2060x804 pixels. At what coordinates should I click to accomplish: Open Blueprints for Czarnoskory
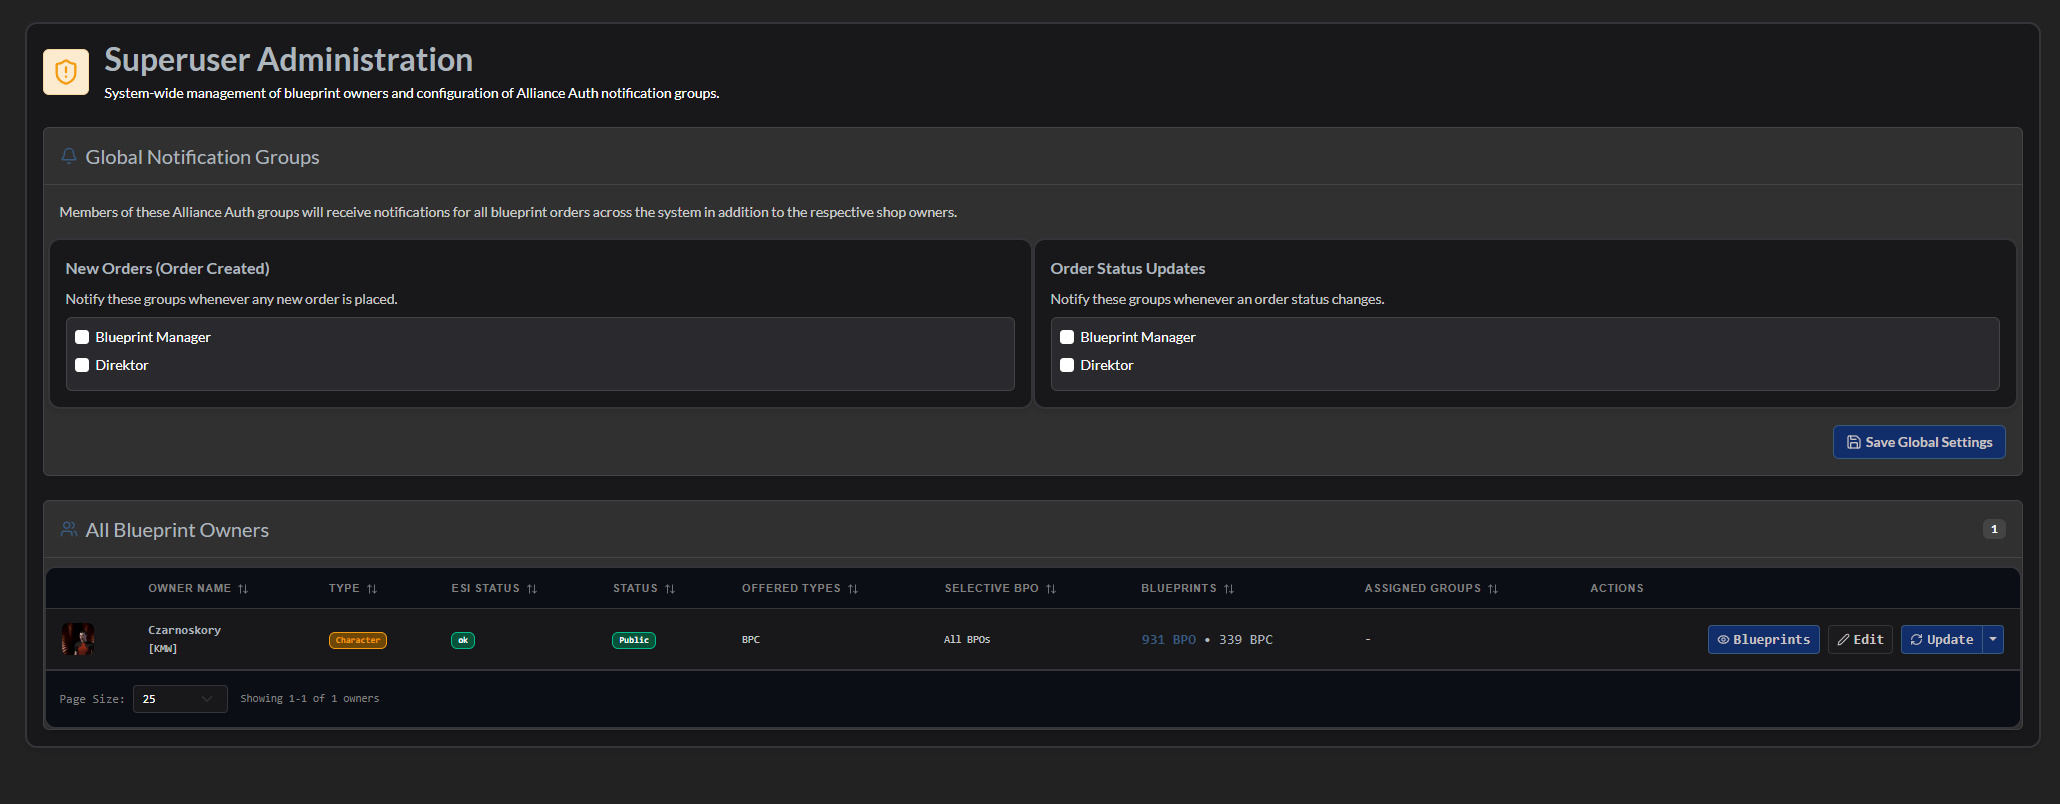point(1764,639)
